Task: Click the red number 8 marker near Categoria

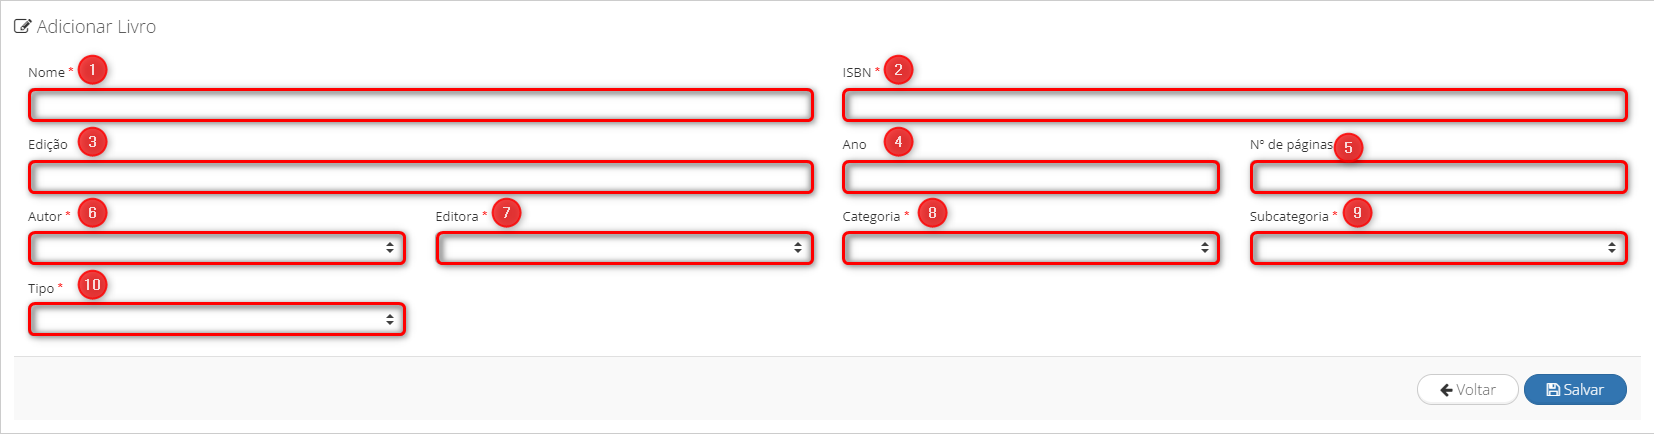Action: click(x=932, y=213)
